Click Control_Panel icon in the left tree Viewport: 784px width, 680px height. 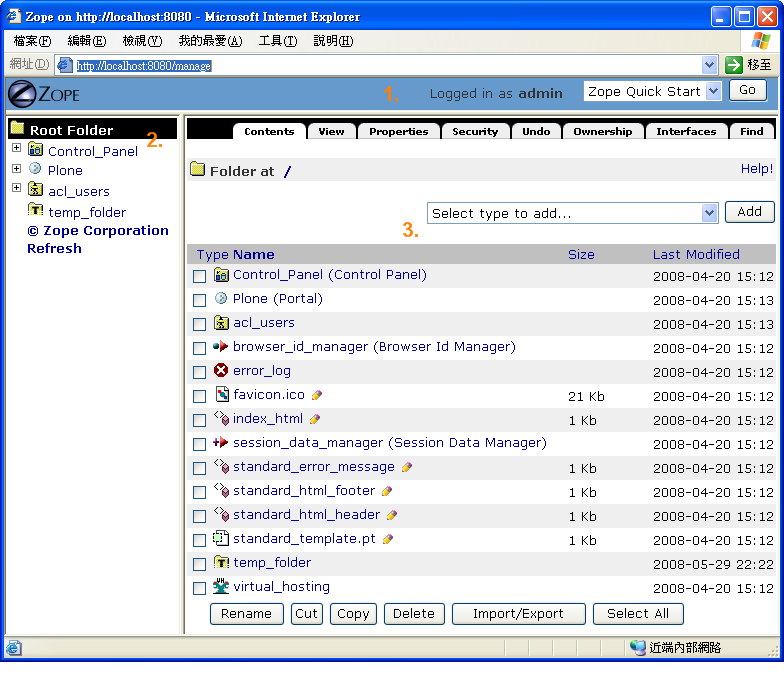coord(35,149)
